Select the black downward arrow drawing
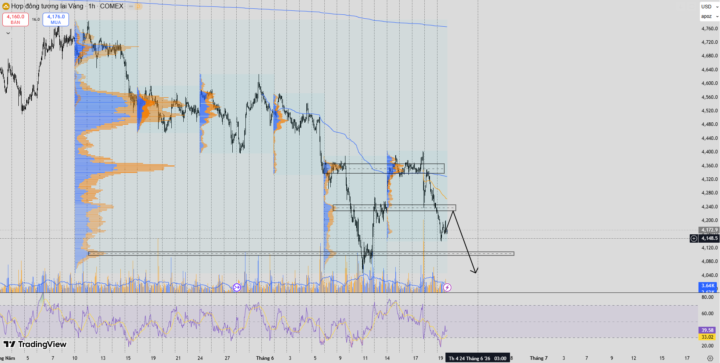 pyautogui.click(x=465, y=240)
